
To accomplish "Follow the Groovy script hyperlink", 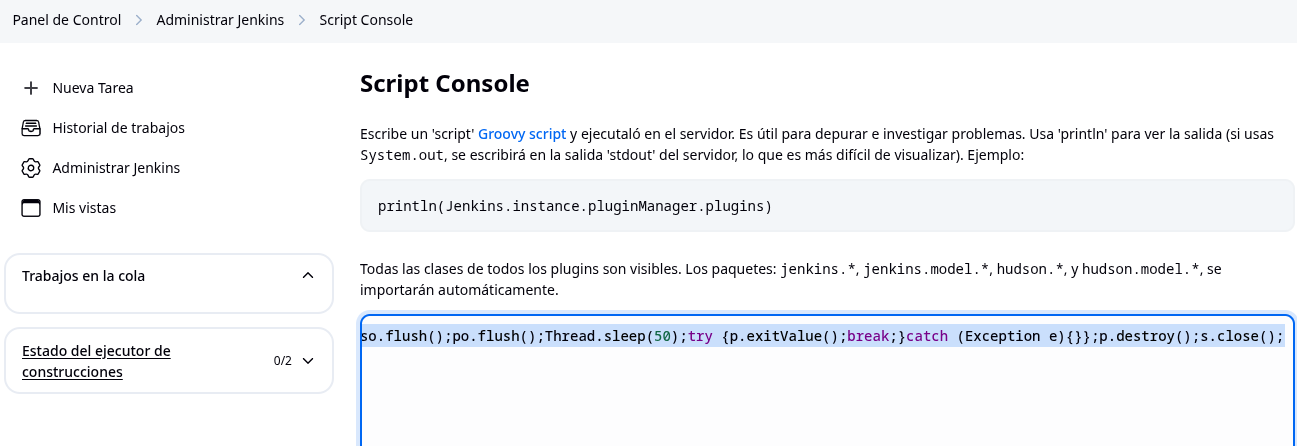I will [x=522, y=134].
